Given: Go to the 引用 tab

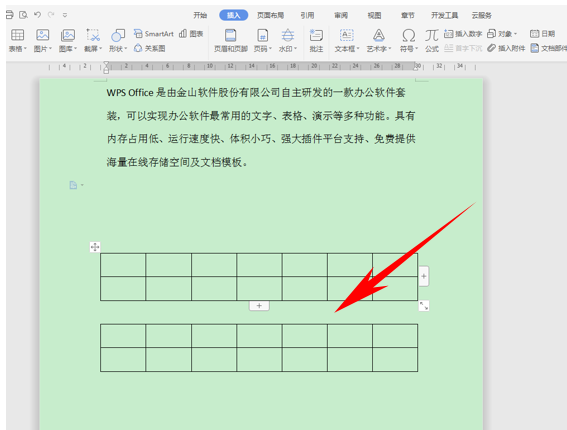Looking at the screenshot, I should coord(307,15).
